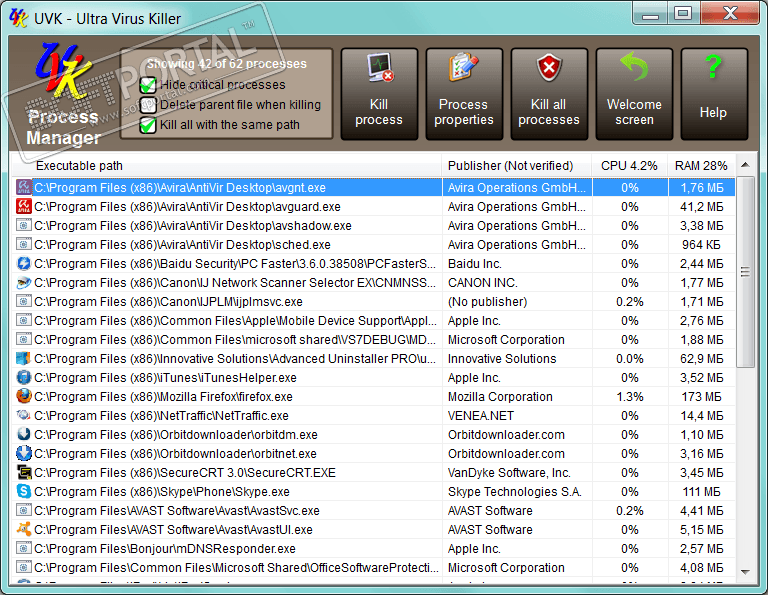Click the scrollbar down arrow
This screenshot has width=768, height=595.
tap(745, 571)
